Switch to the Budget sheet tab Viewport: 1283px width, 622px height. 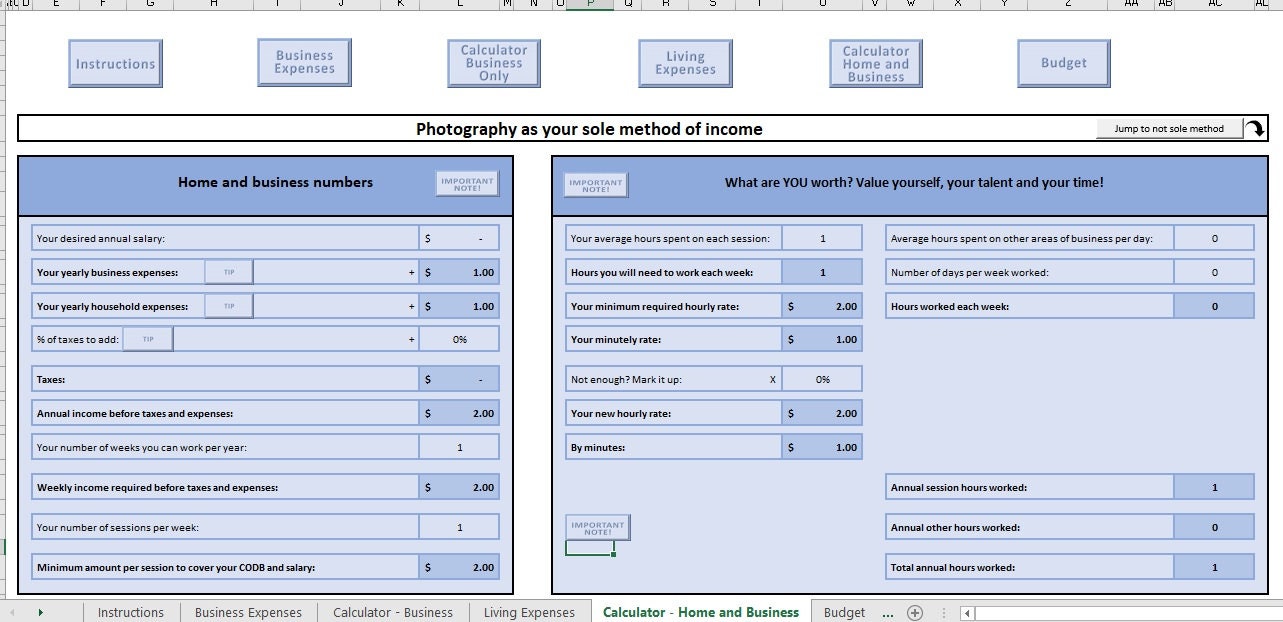[x=845, y=612]
